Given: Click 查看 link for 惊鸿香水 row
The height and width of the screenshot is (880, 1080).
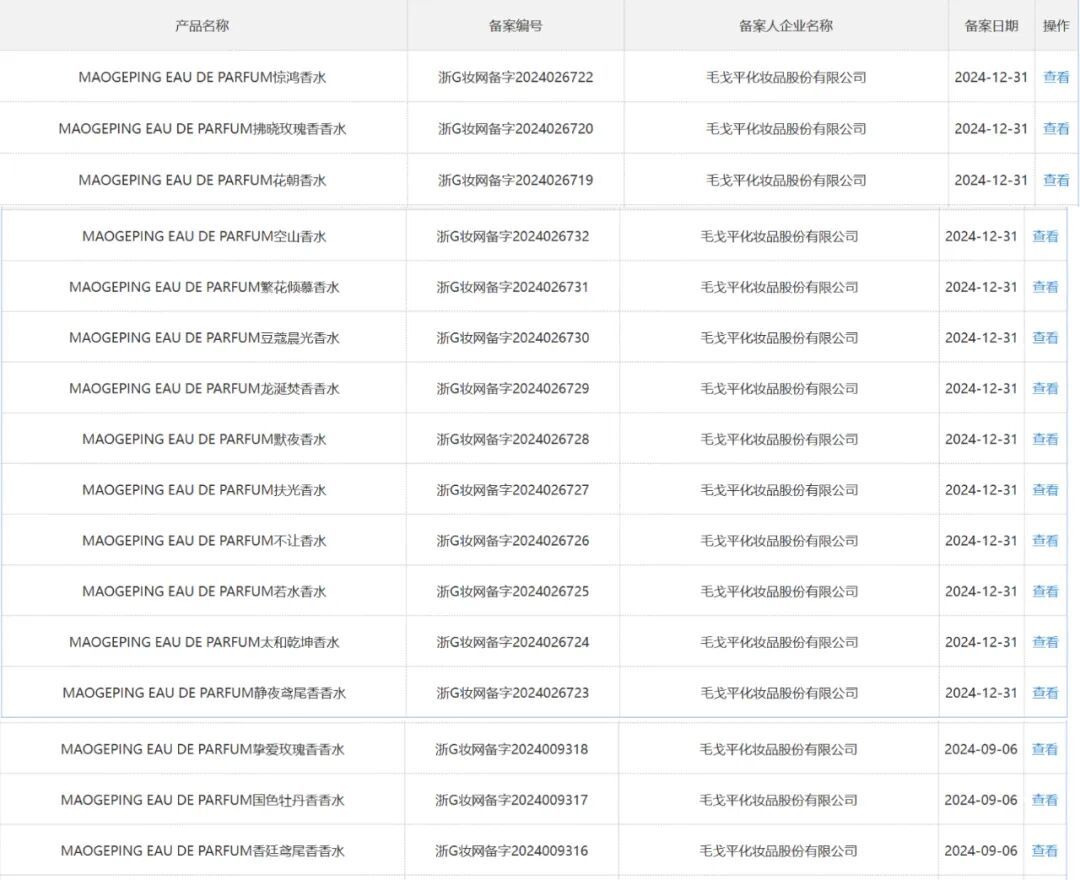Looking at the screenshot, I should pyautogui.click(x=1056, y=77).
